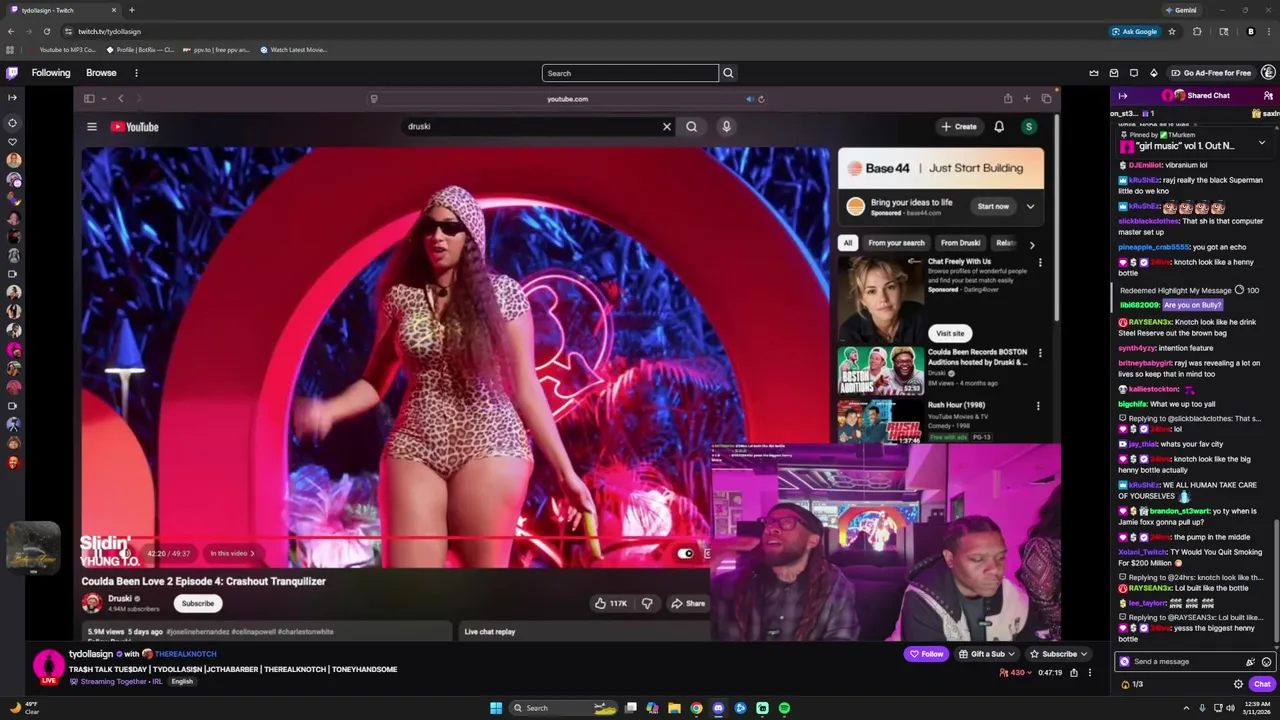The height and width of the screenshot is (720, 1280).
Task: Open the Twitch user avatar menu
Action: click(1268, 72)
